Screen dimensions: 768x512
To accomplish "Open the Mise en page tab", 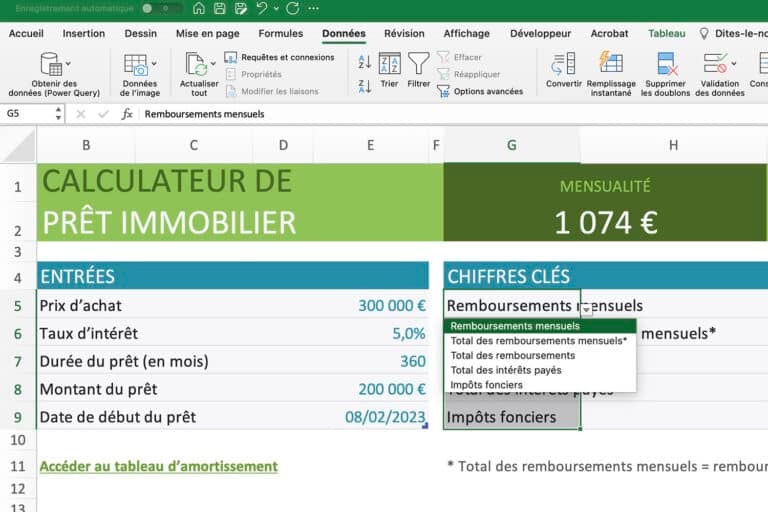I will (x=207, y=33).
